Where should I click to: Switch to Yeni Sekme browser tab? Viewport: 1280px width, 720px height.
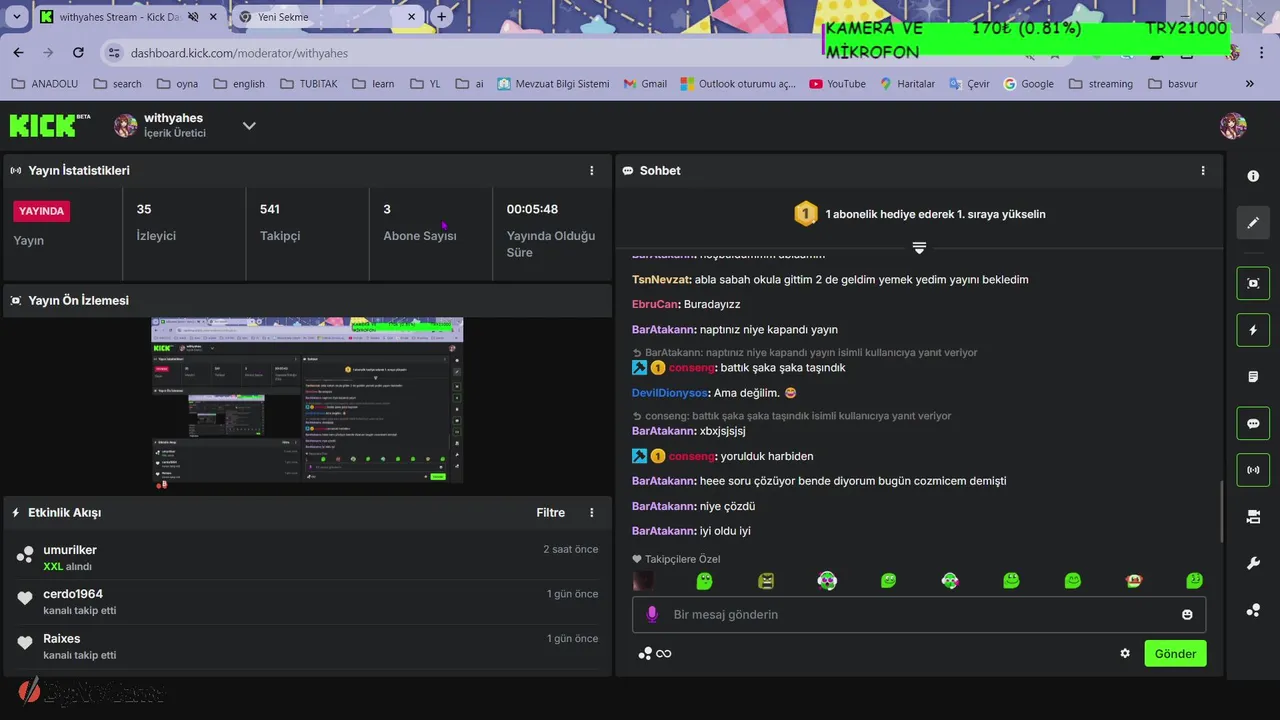pyautogui.click(x=325, y=17)
